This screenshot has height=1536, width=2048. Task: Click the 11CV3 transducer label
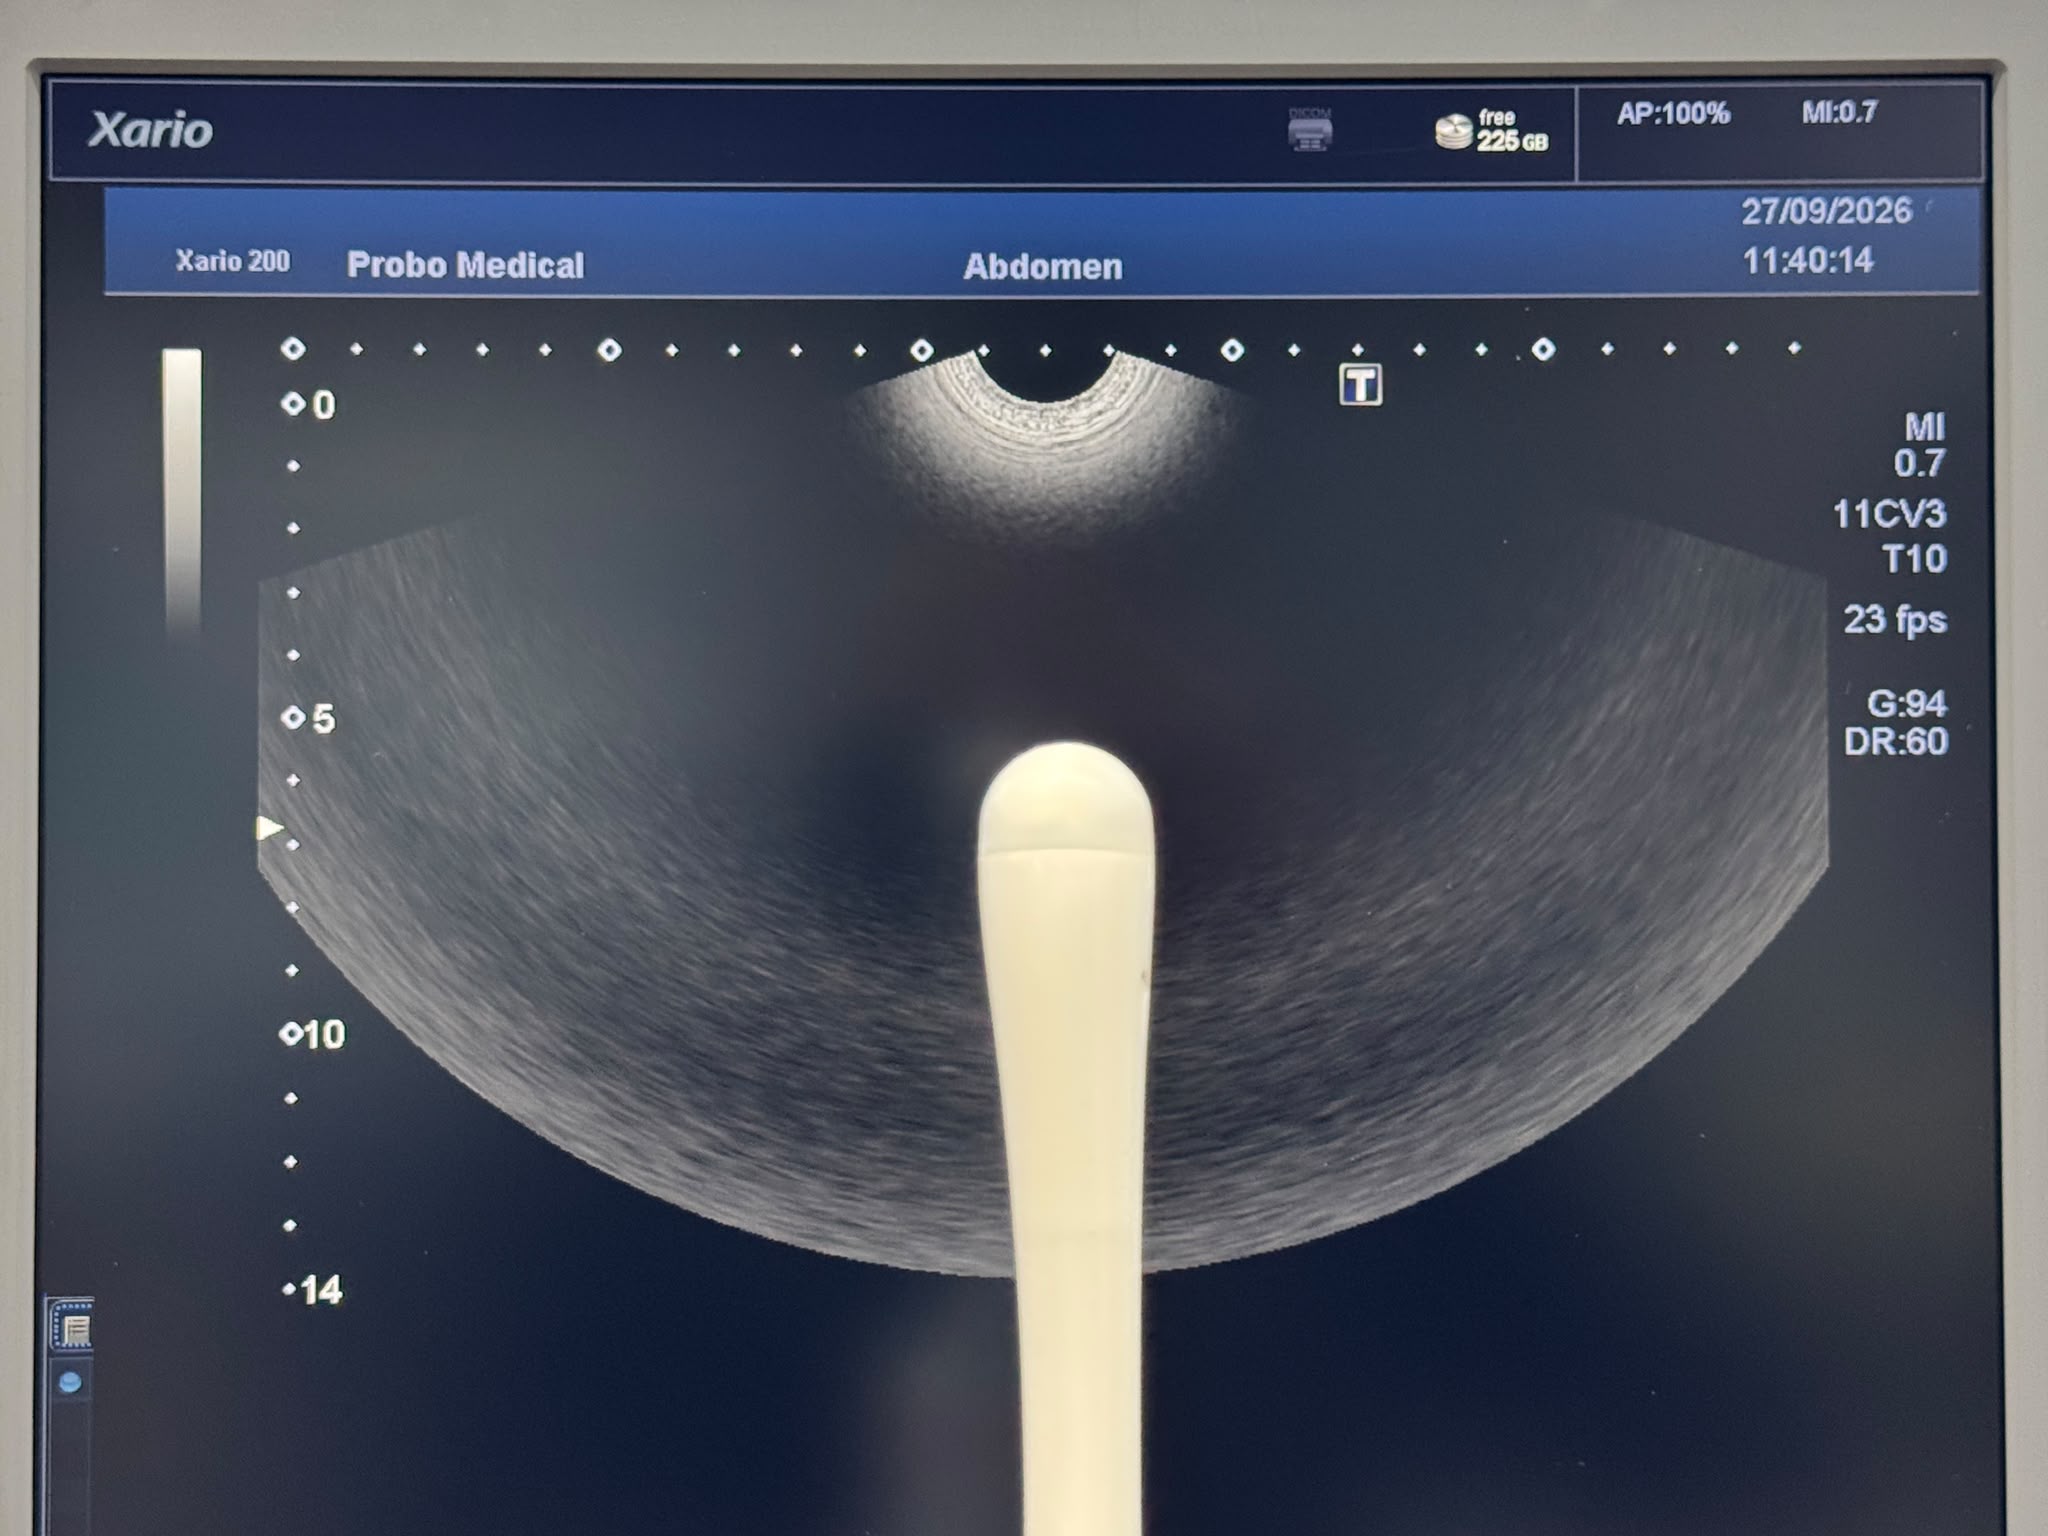tap(1888, 514)
